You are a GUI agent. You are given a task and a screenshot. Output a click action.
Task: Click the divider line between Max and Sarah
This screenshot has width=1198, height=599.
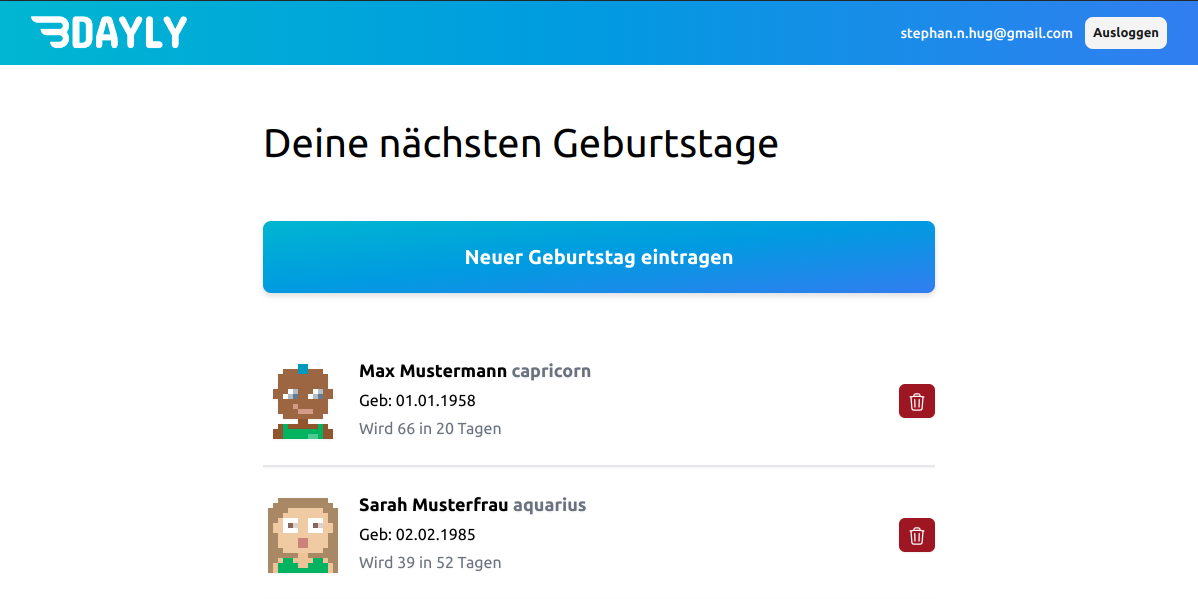[x=598, y=466]
